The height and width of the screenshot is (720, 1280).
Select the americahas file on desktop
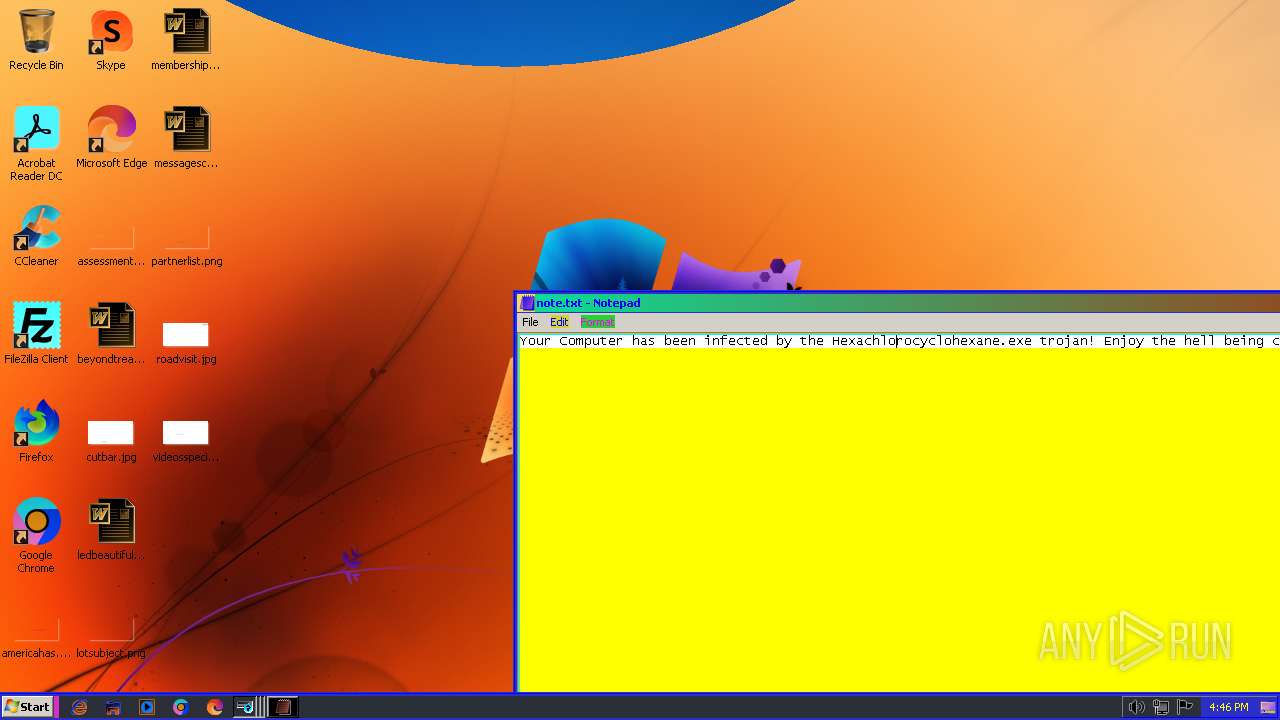(x=36, y=638)
